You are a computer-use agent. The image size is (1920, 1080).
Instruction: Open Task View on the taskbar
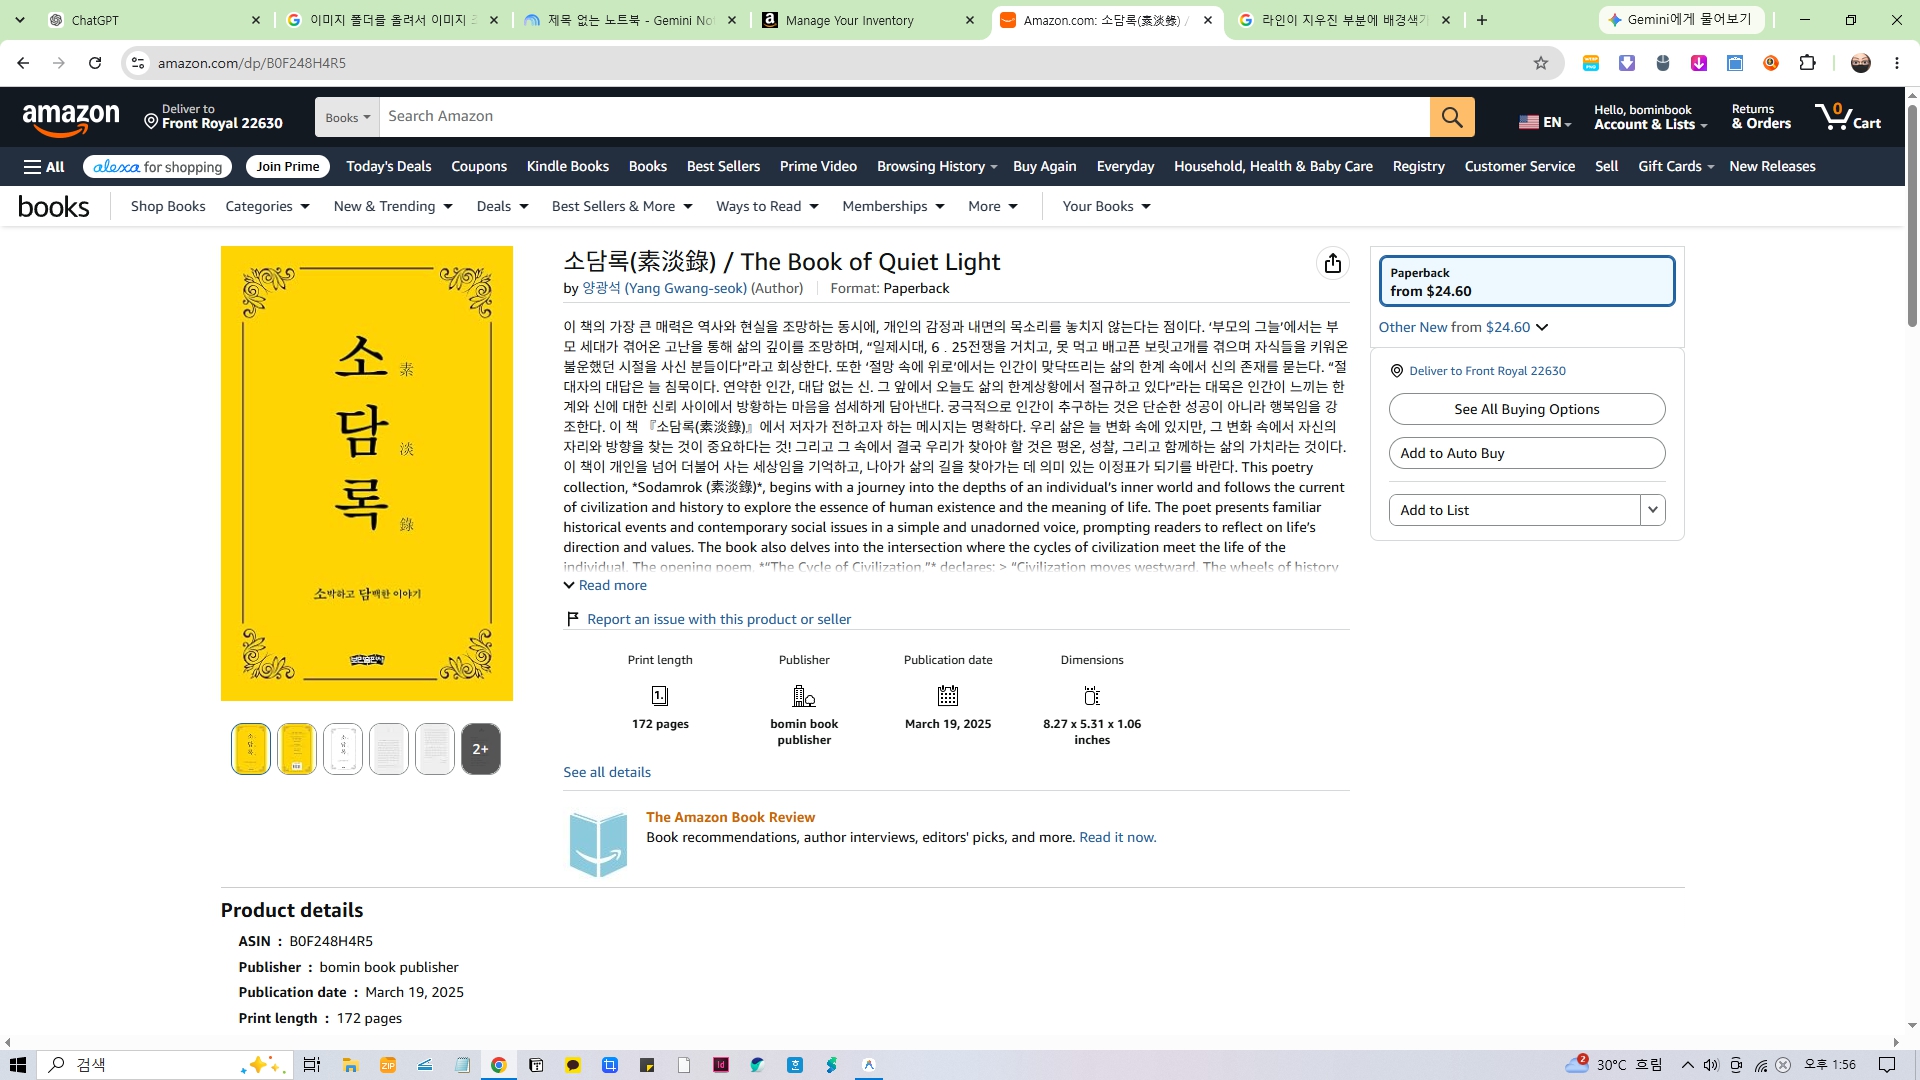pyautogui.click(x=312, y=1065)
